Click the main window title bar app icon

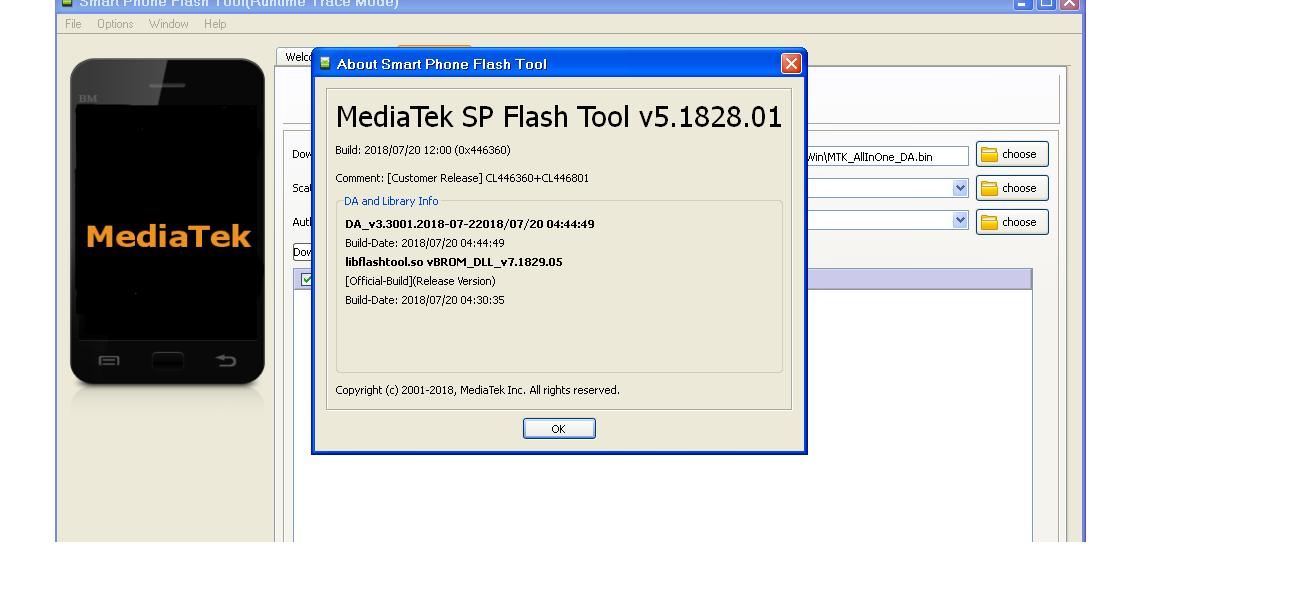[67, 3]
